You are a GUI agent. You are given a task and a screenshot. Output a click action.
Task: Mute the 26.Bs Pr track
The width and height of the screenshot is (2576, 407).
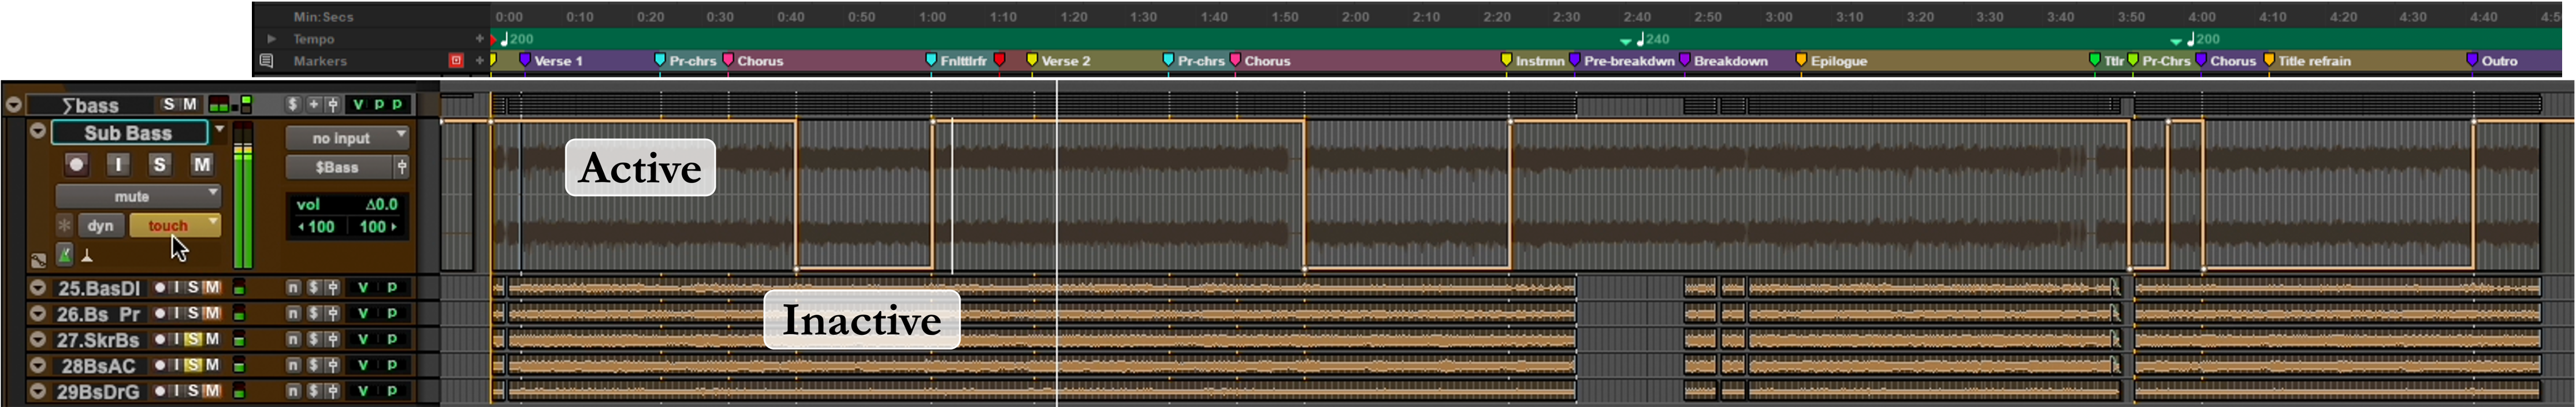(x=211, y=313)
